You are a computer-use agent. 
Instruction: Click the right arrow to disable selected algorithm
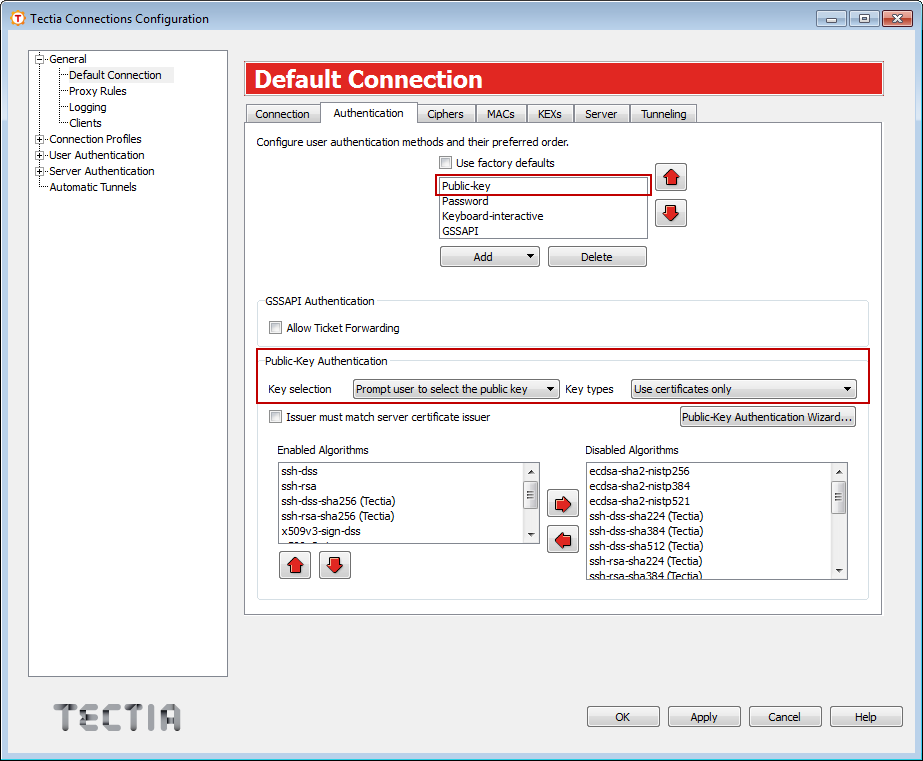[x=563, y=503]
